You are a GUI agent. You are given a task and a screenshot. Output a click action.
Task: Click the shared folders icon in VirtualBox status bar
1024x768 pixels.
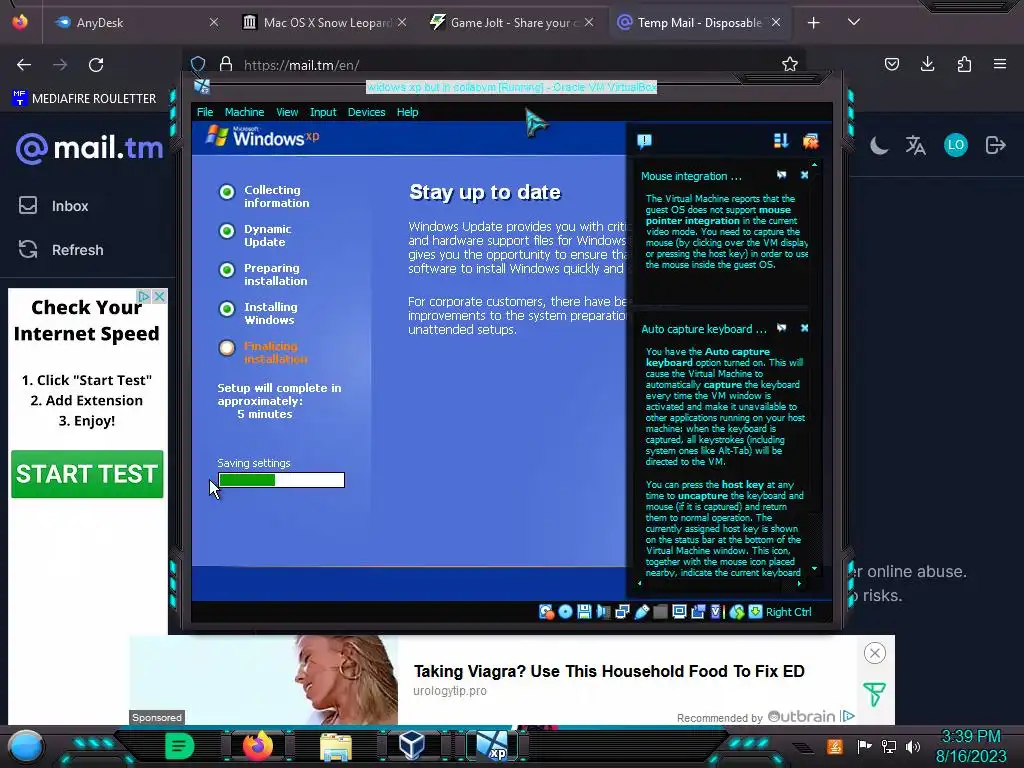(x=660, y=612)
